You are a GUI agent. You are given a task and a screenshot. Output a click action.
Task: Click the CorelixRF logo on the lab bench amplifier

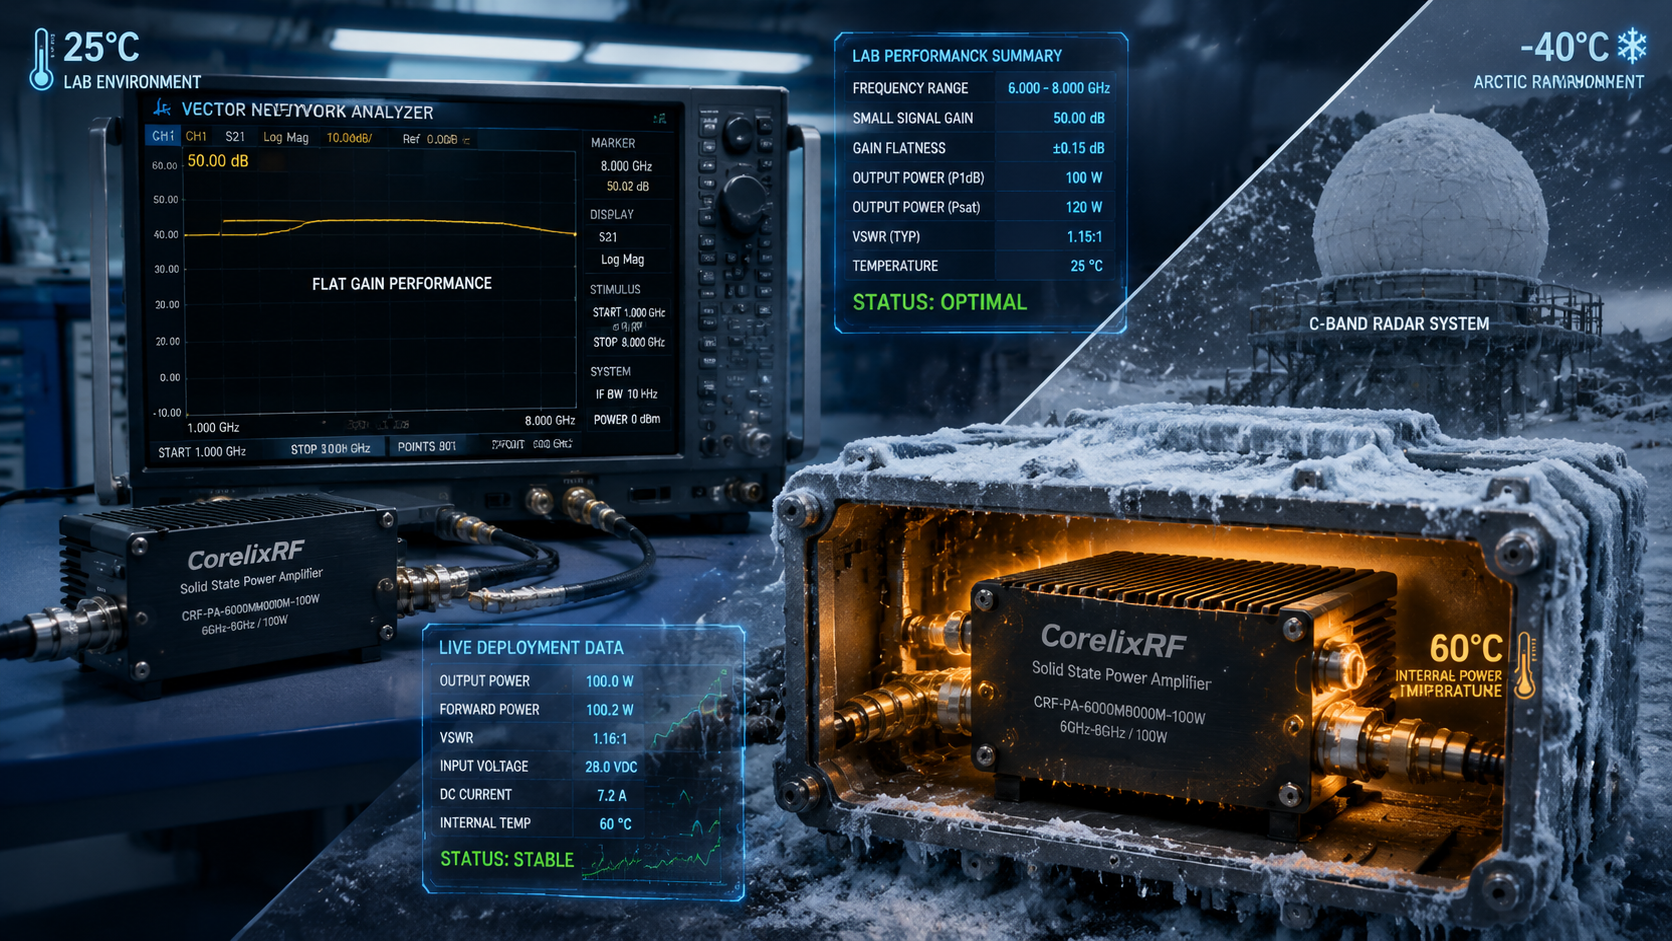click(245, 555)
